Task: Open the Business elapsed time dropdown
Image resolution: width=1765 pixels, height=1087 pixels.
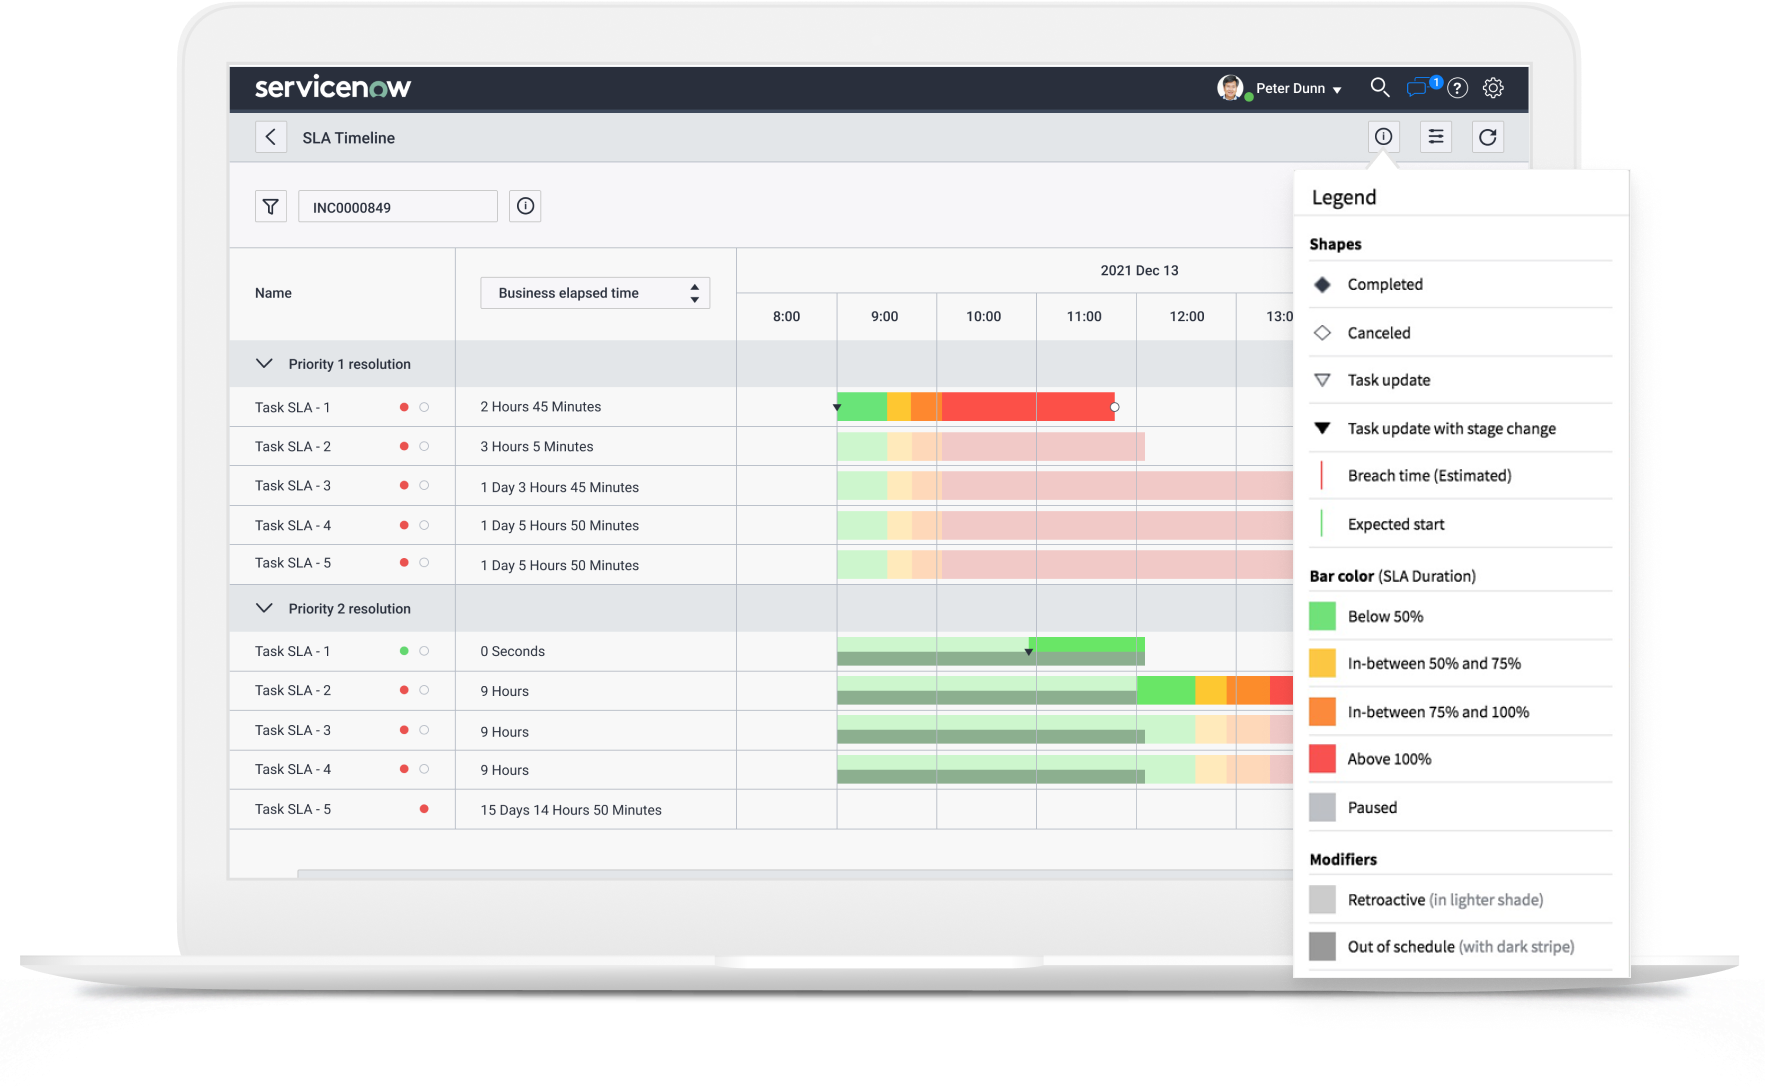Action: tap(595, 293)
